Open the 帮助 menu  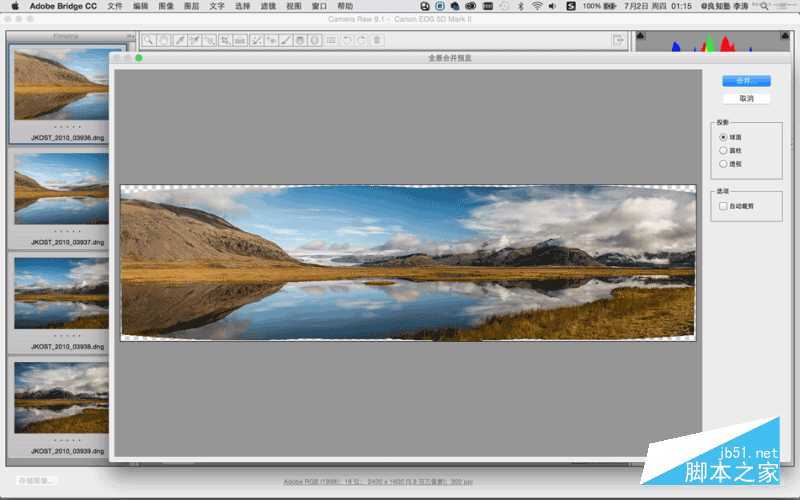tap(345, 6)
